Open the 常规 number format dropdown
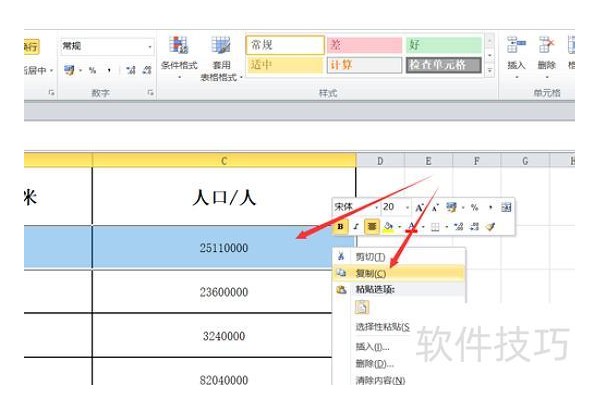The height and width of the screenshot is (400, 600). pos(150,47)
